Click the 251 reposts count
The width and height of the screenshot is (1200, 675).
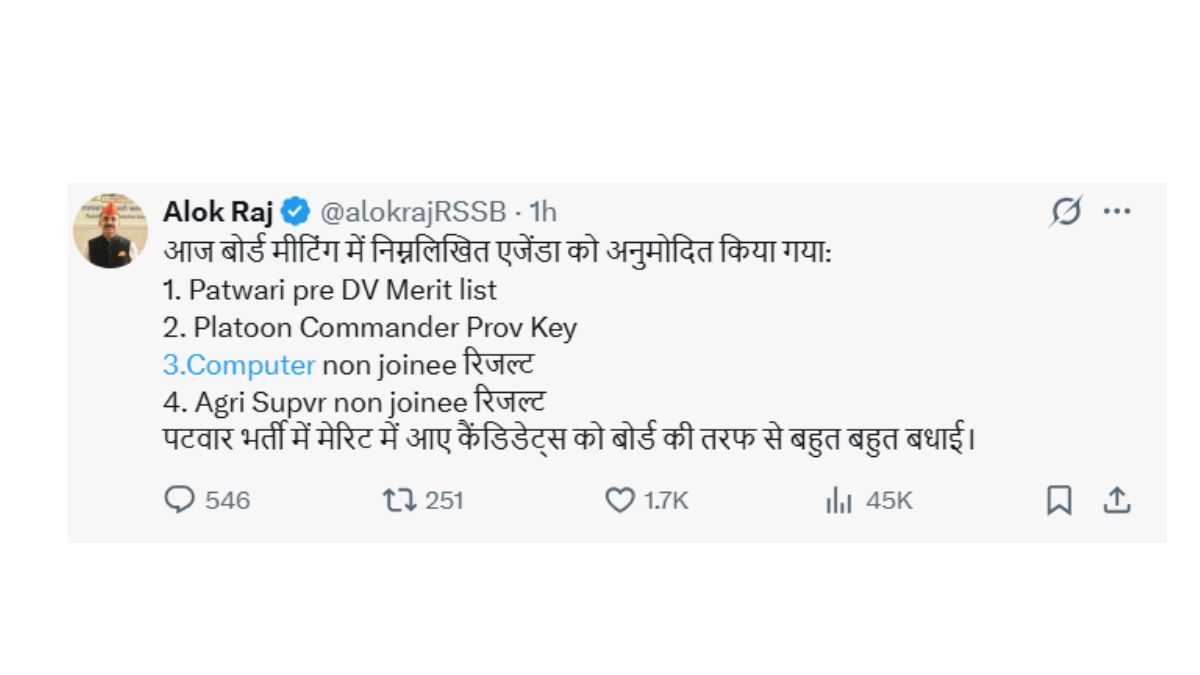(x=444, y=500)
